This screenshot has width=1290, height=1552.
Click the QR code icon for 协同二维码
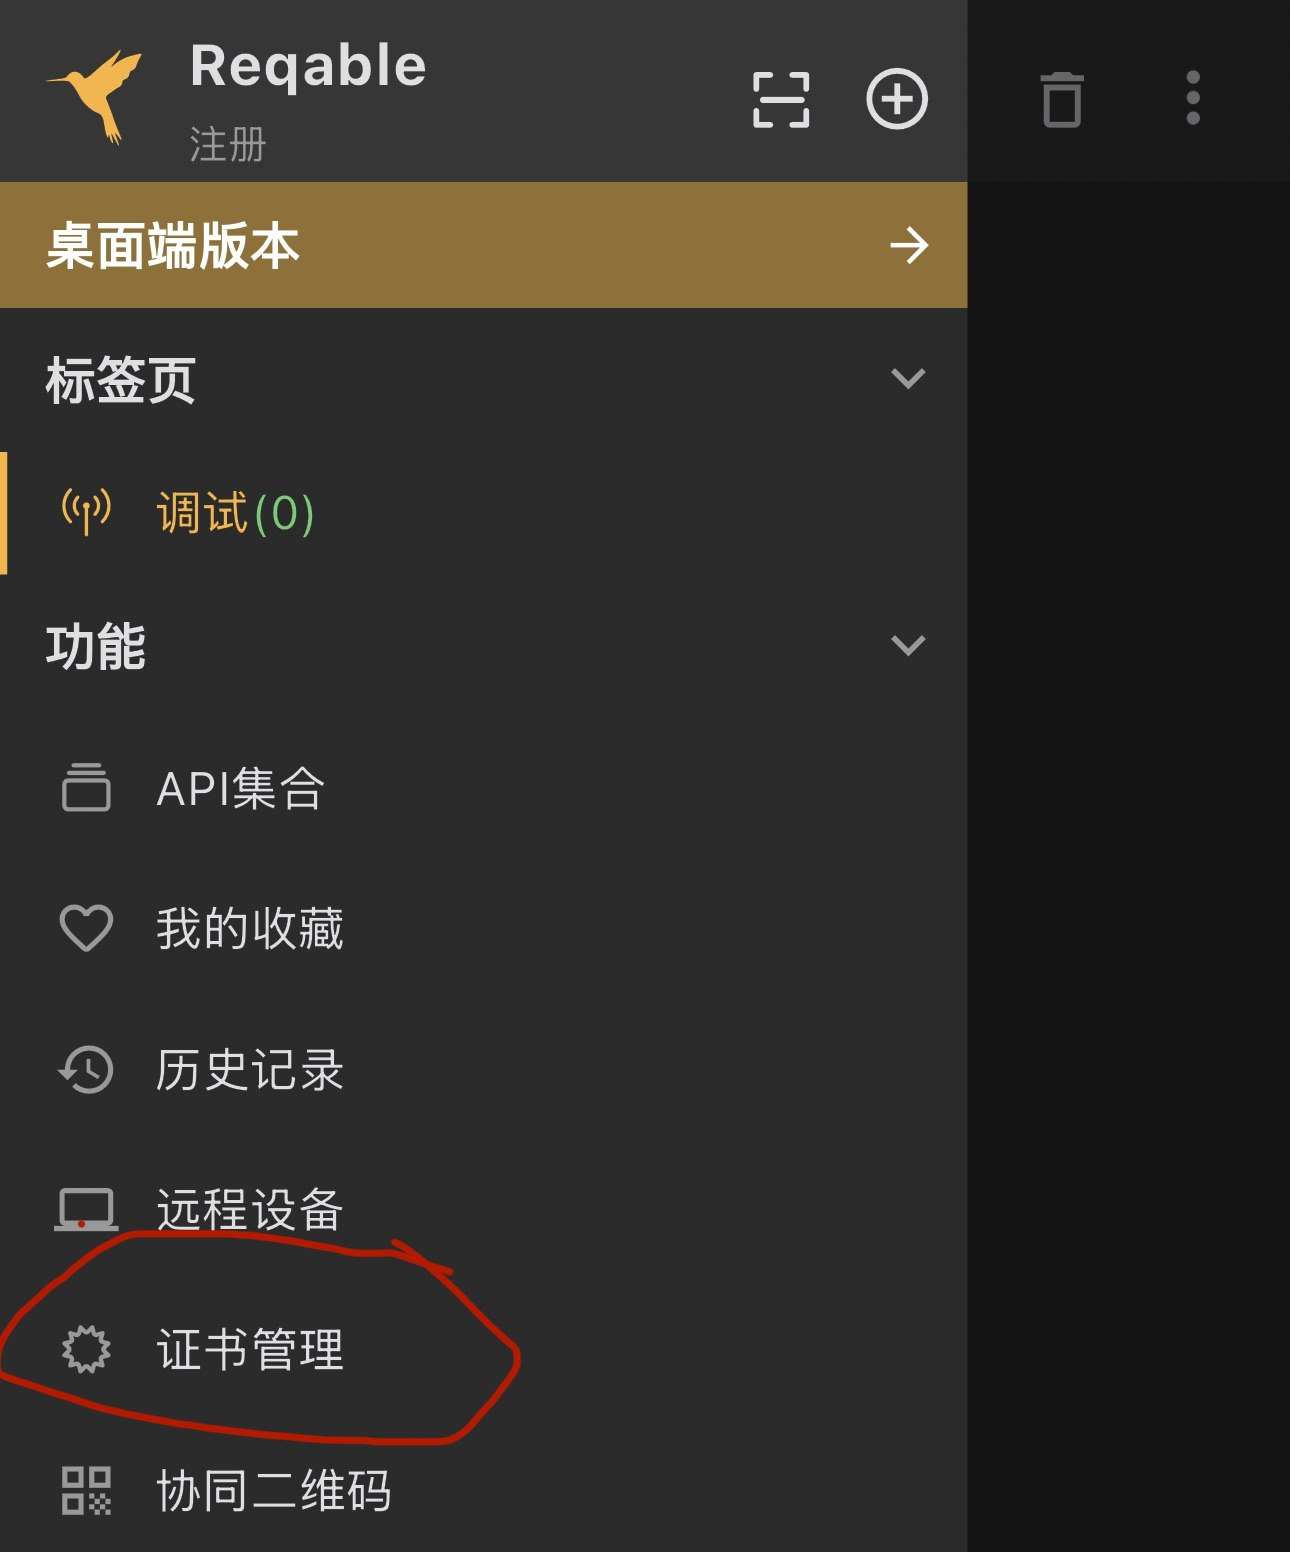(86, 1490)
